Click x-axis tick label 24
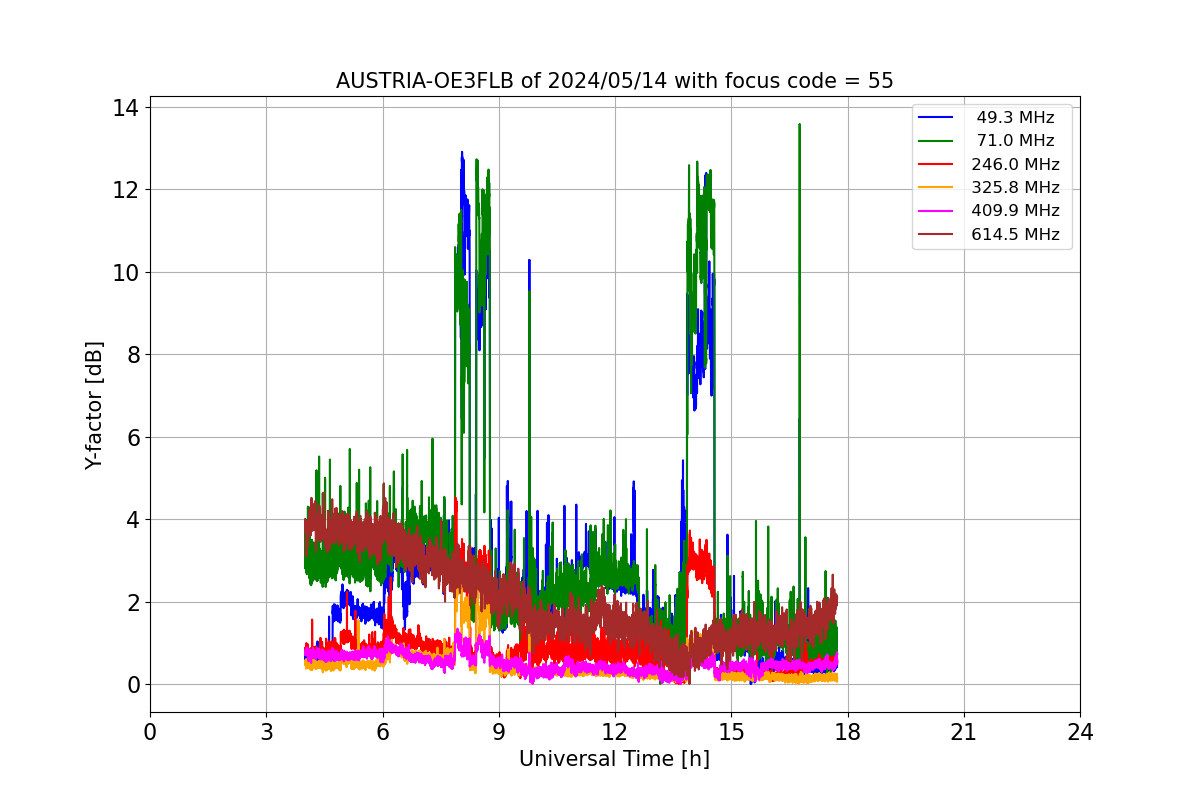This screenshot has width=1200, height=800. click(x=1080, y=732)
